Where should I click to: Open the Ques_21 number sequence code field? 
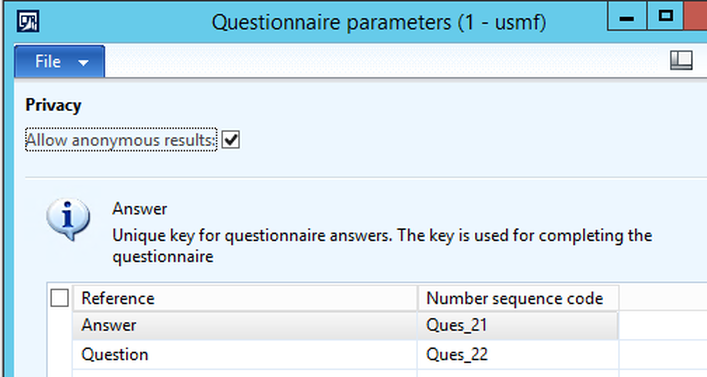pos(518,325)
